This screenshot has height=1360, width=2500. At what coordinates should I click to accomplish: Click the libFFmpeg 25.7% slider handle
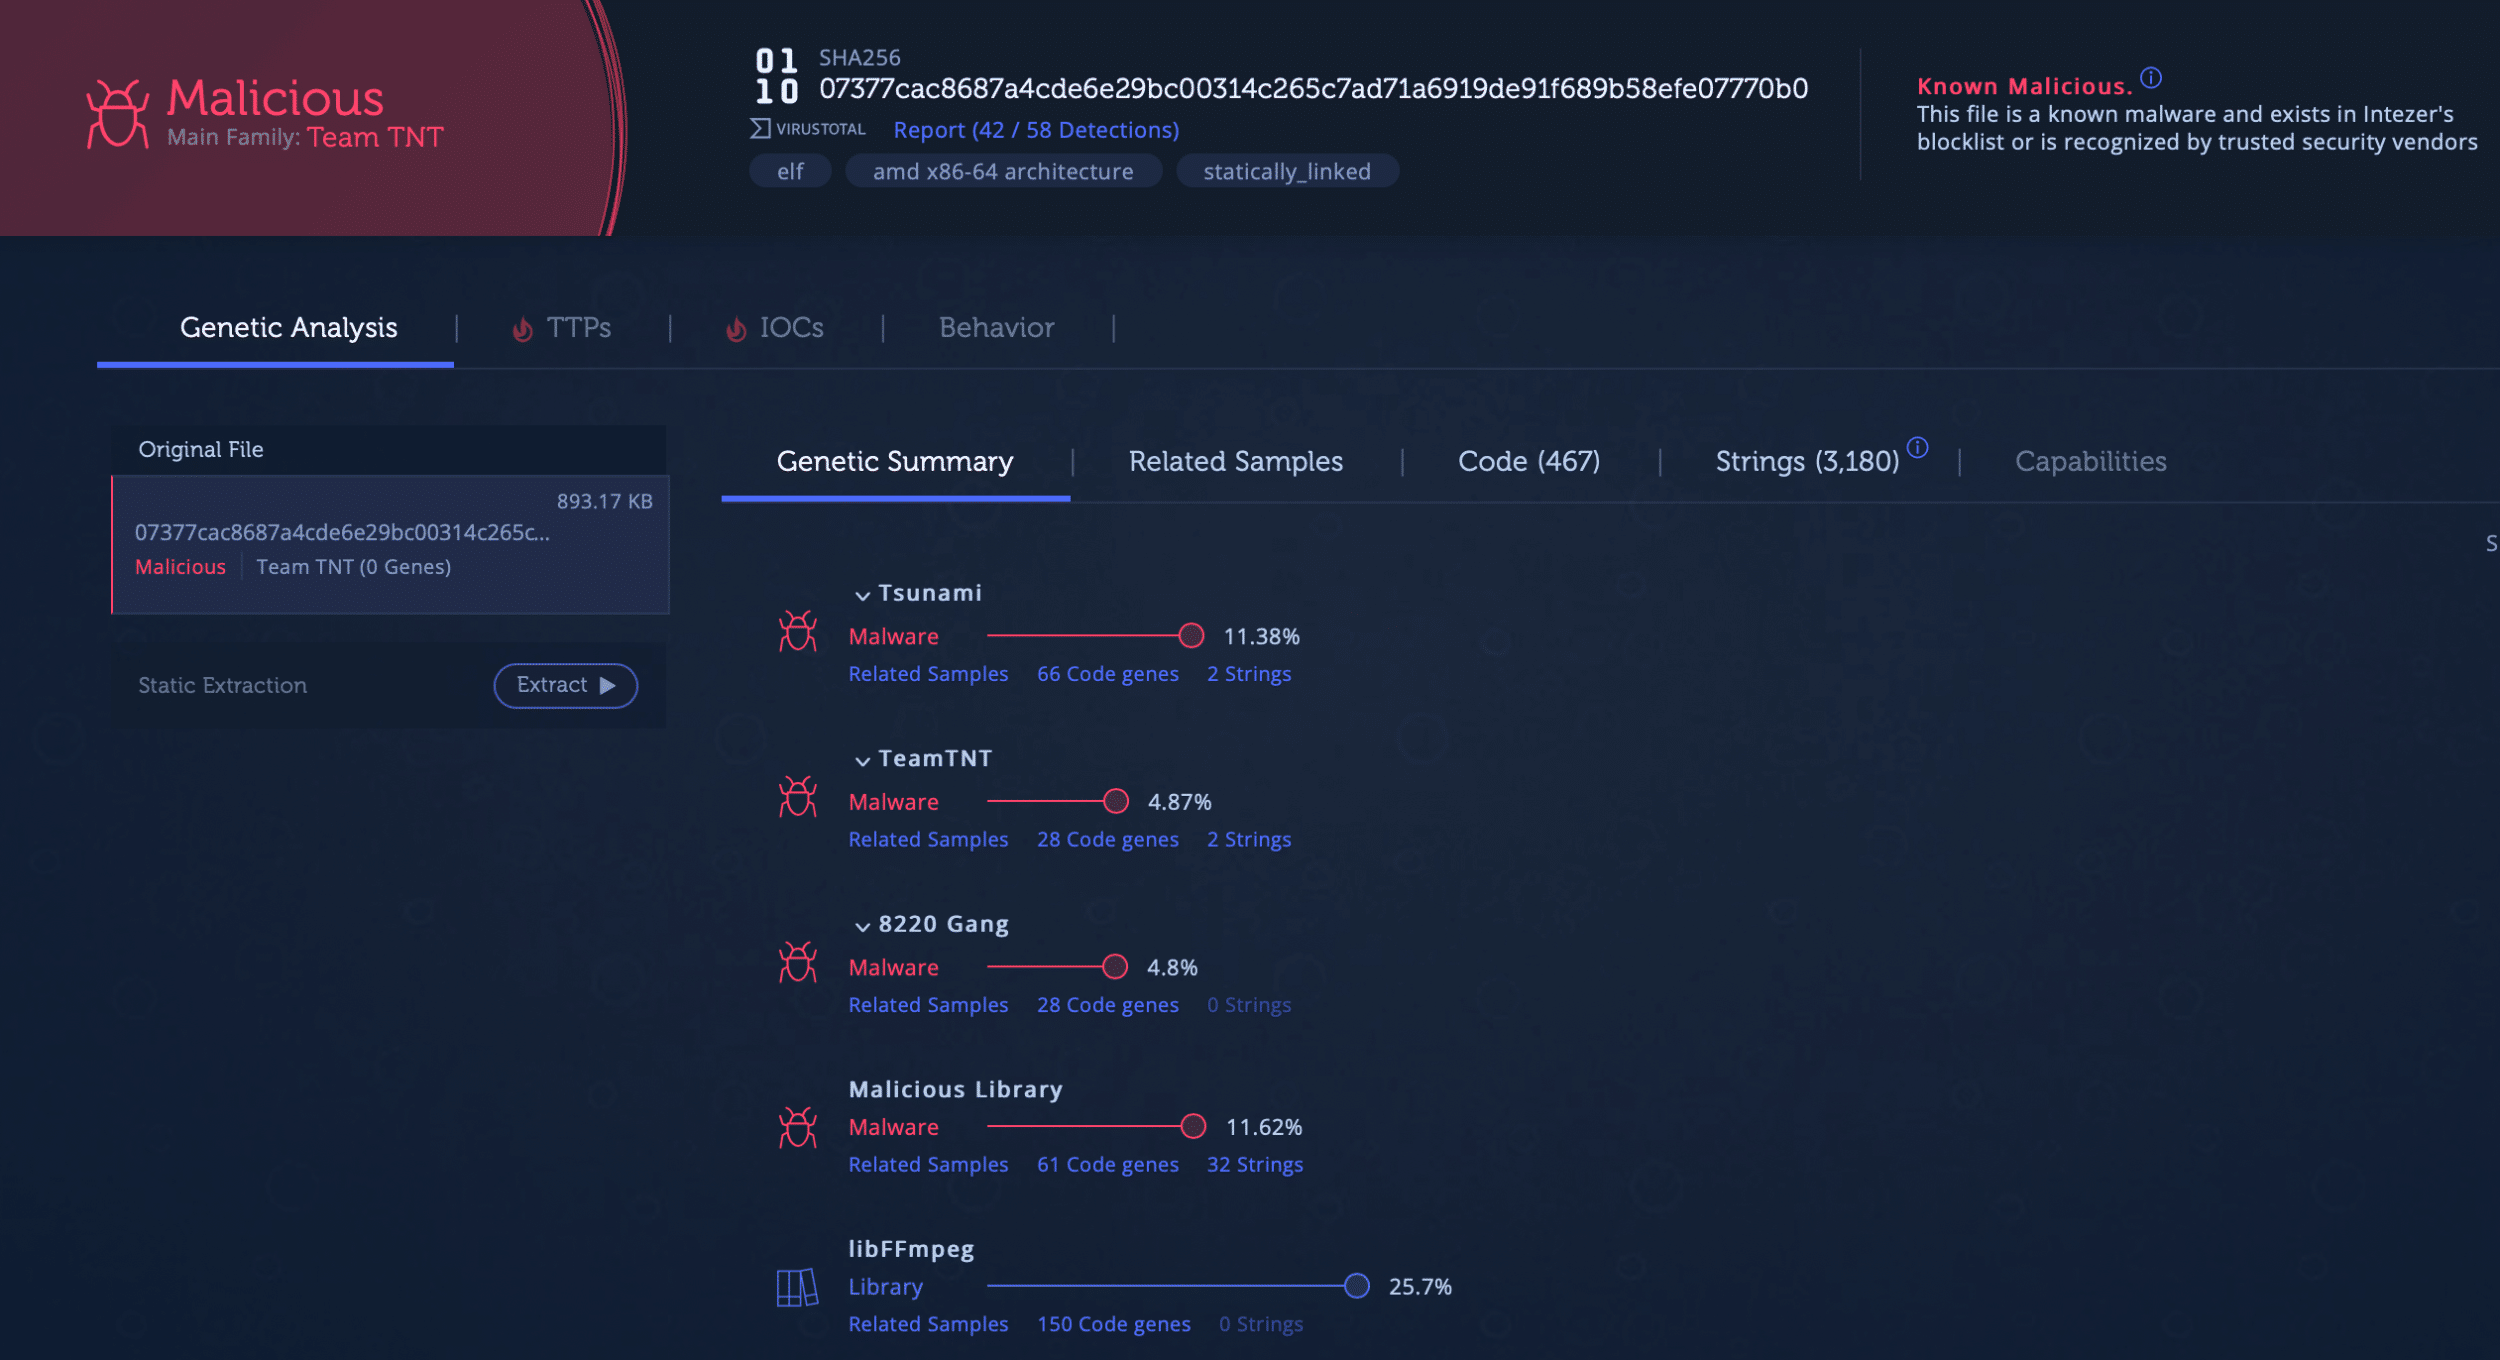click(1356, 1286)
